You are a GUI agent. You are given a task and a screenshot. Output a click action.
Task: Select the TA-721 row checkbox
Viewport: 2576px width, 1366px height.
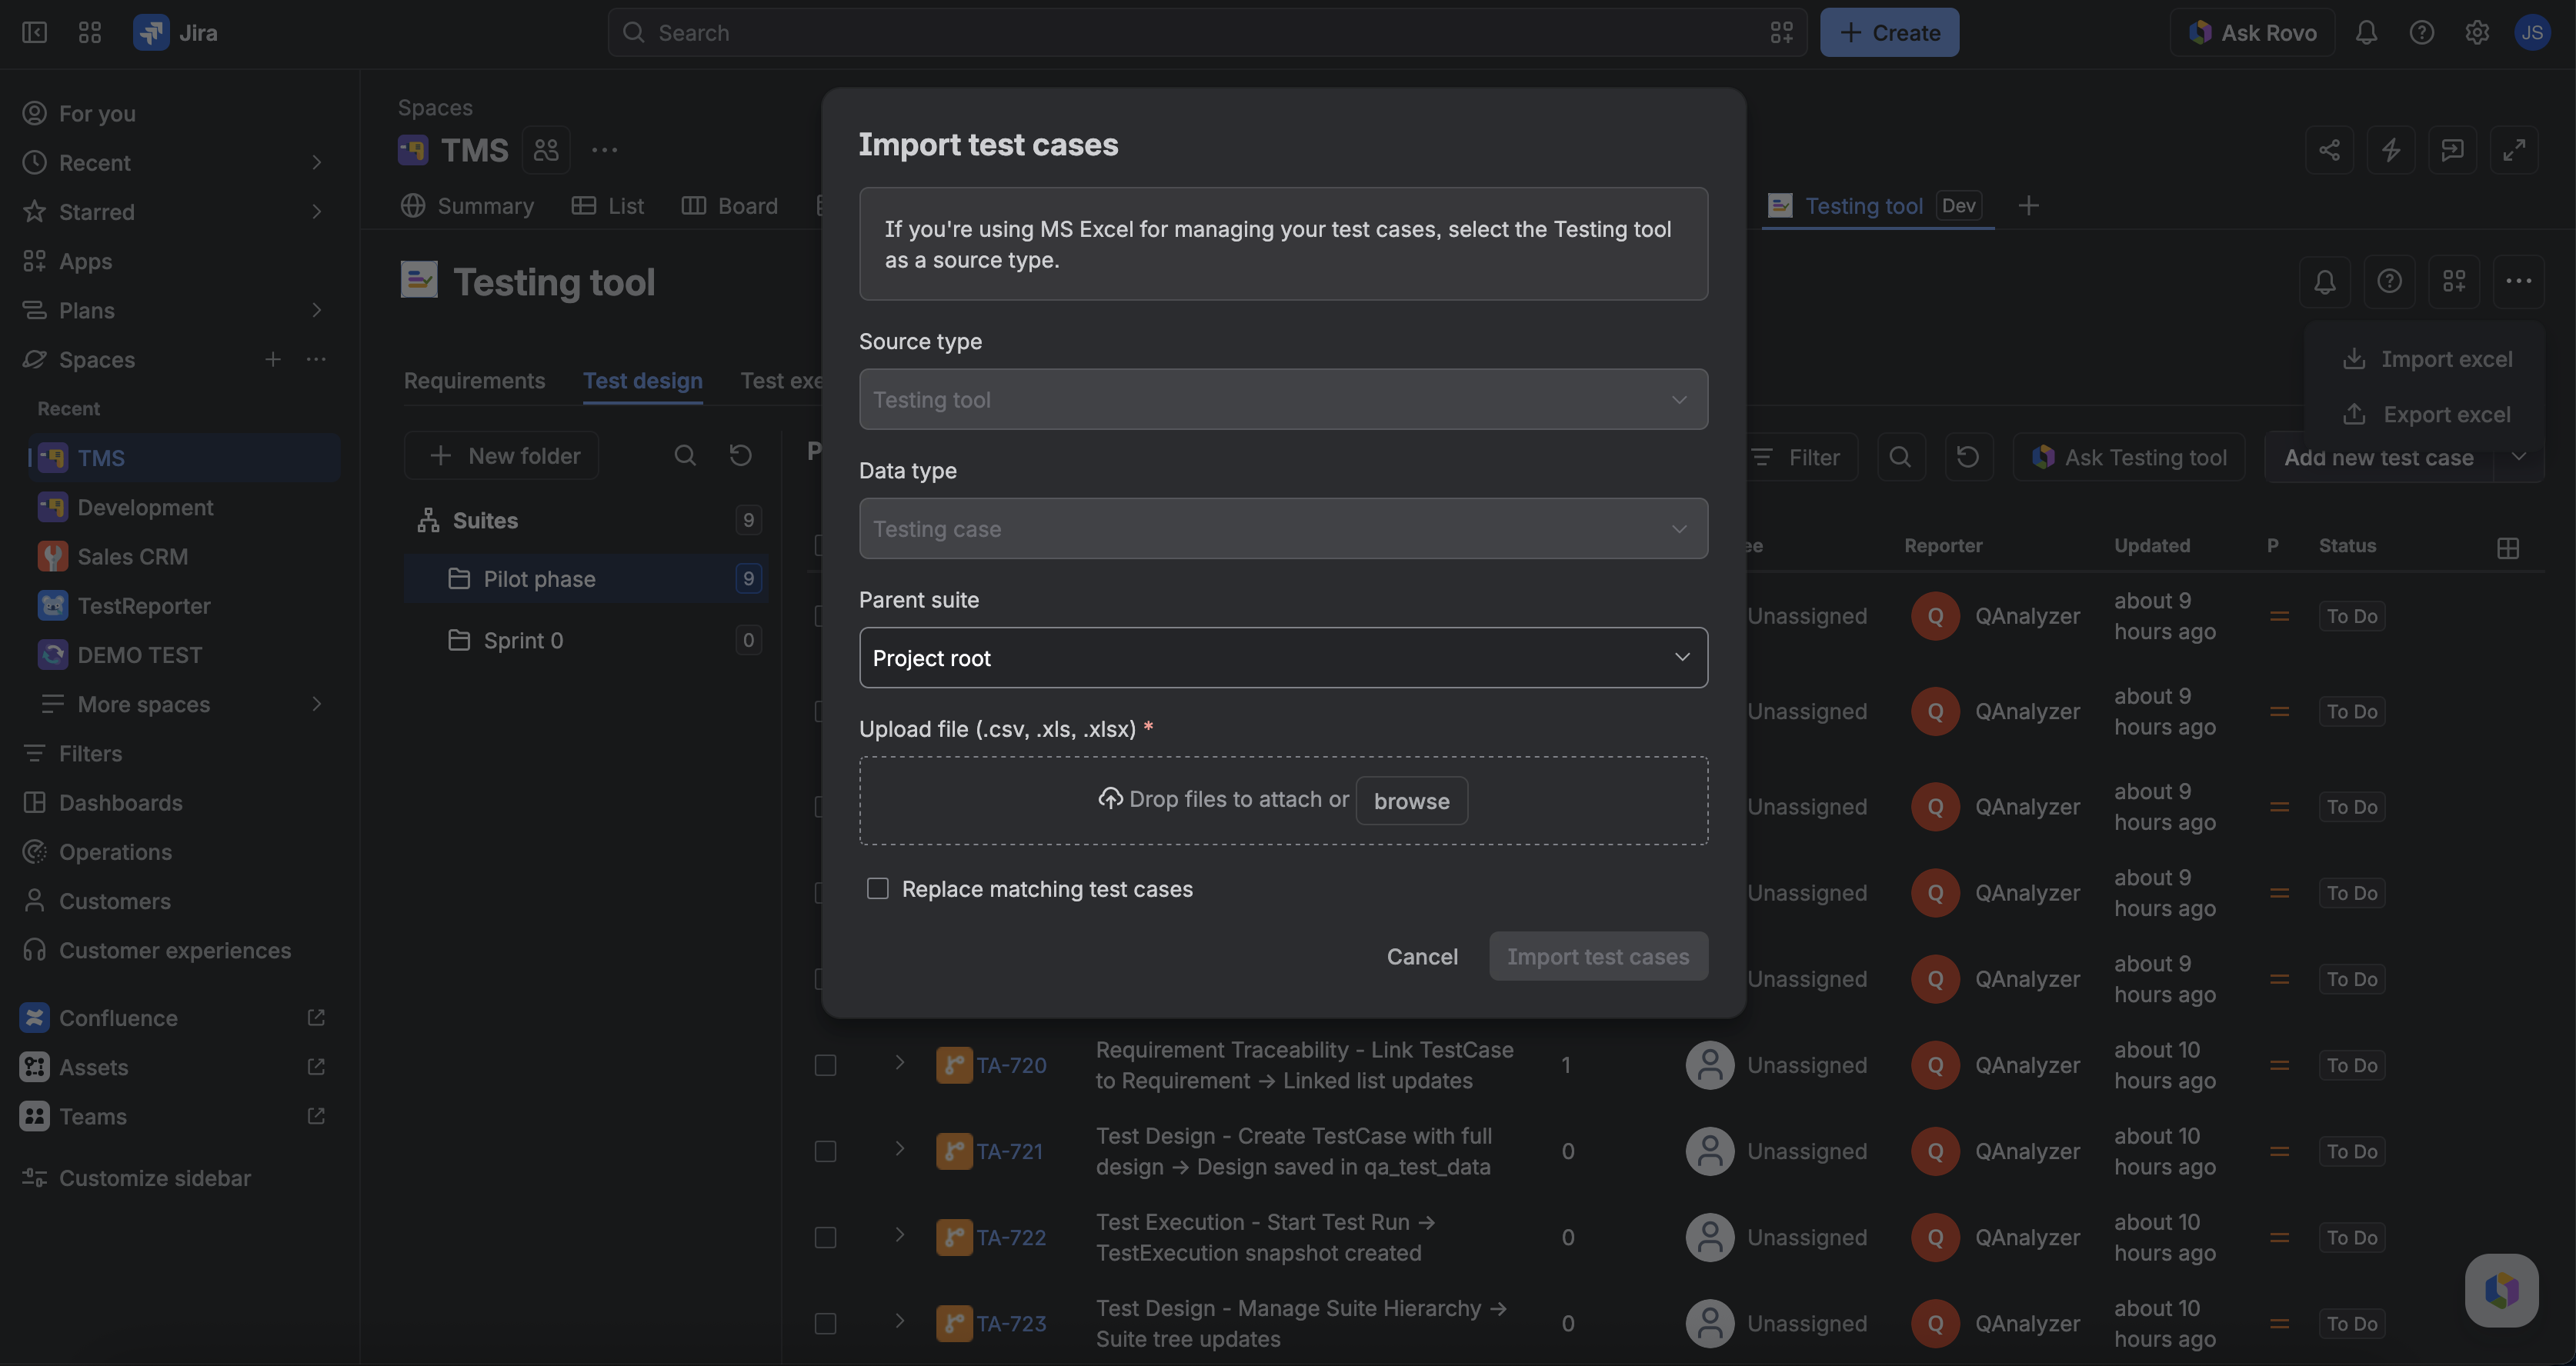click(x=825, y=1151)
